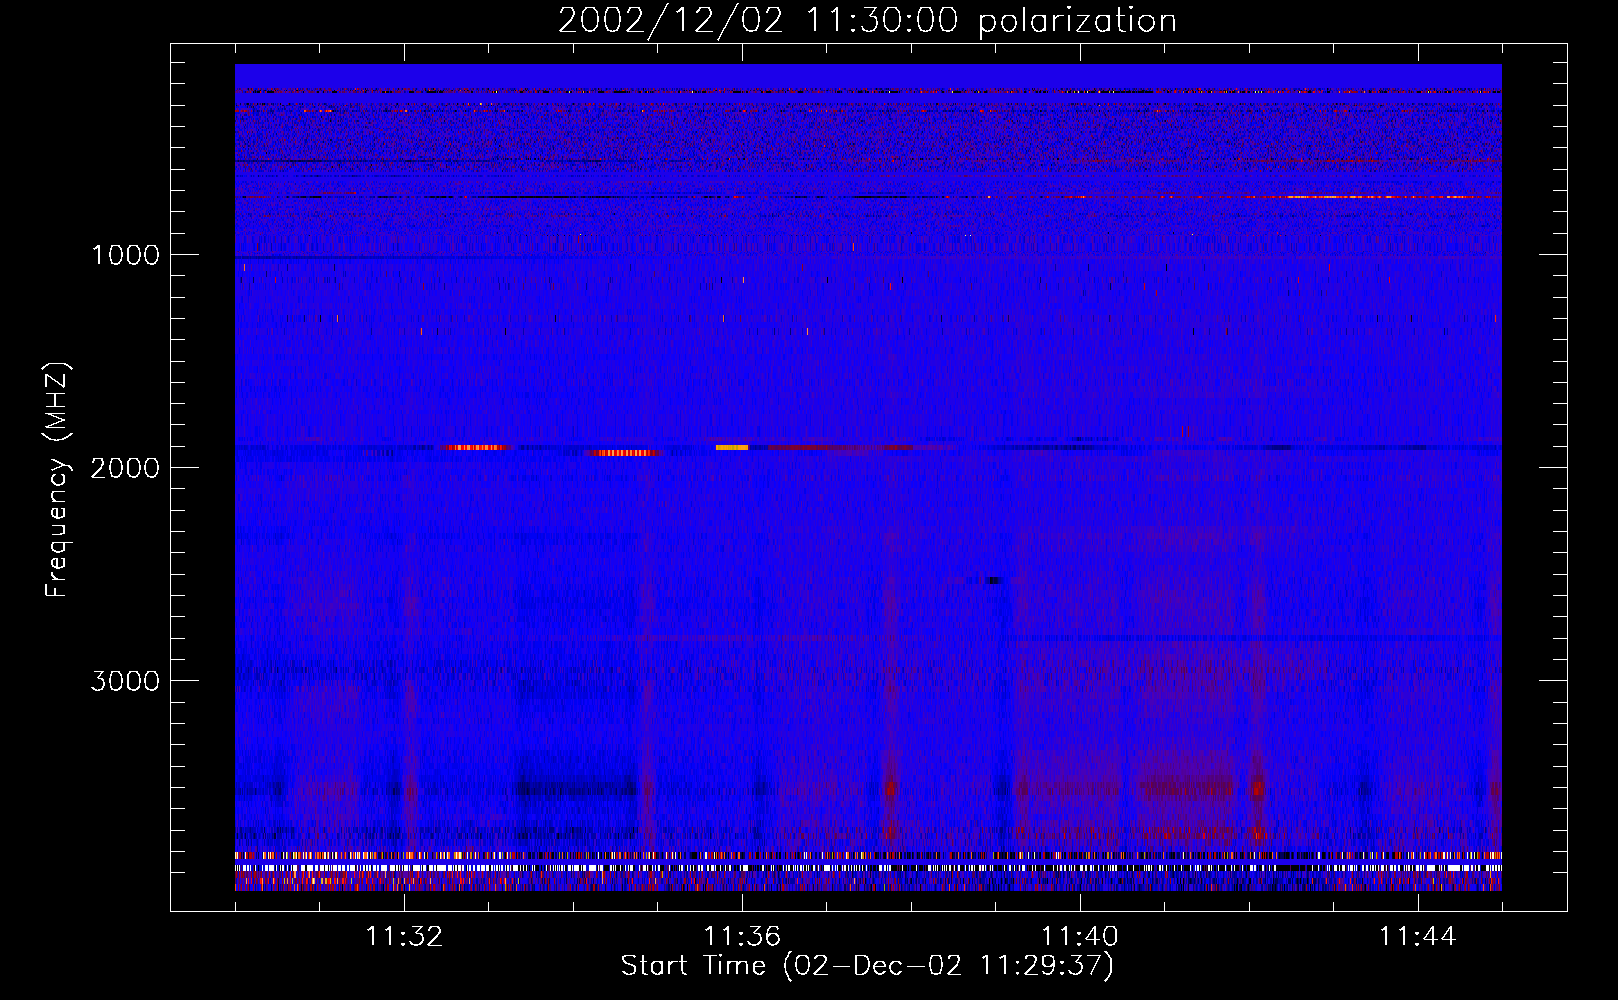
Task: Click the 3000 frequency tick label
Action: 125,681
